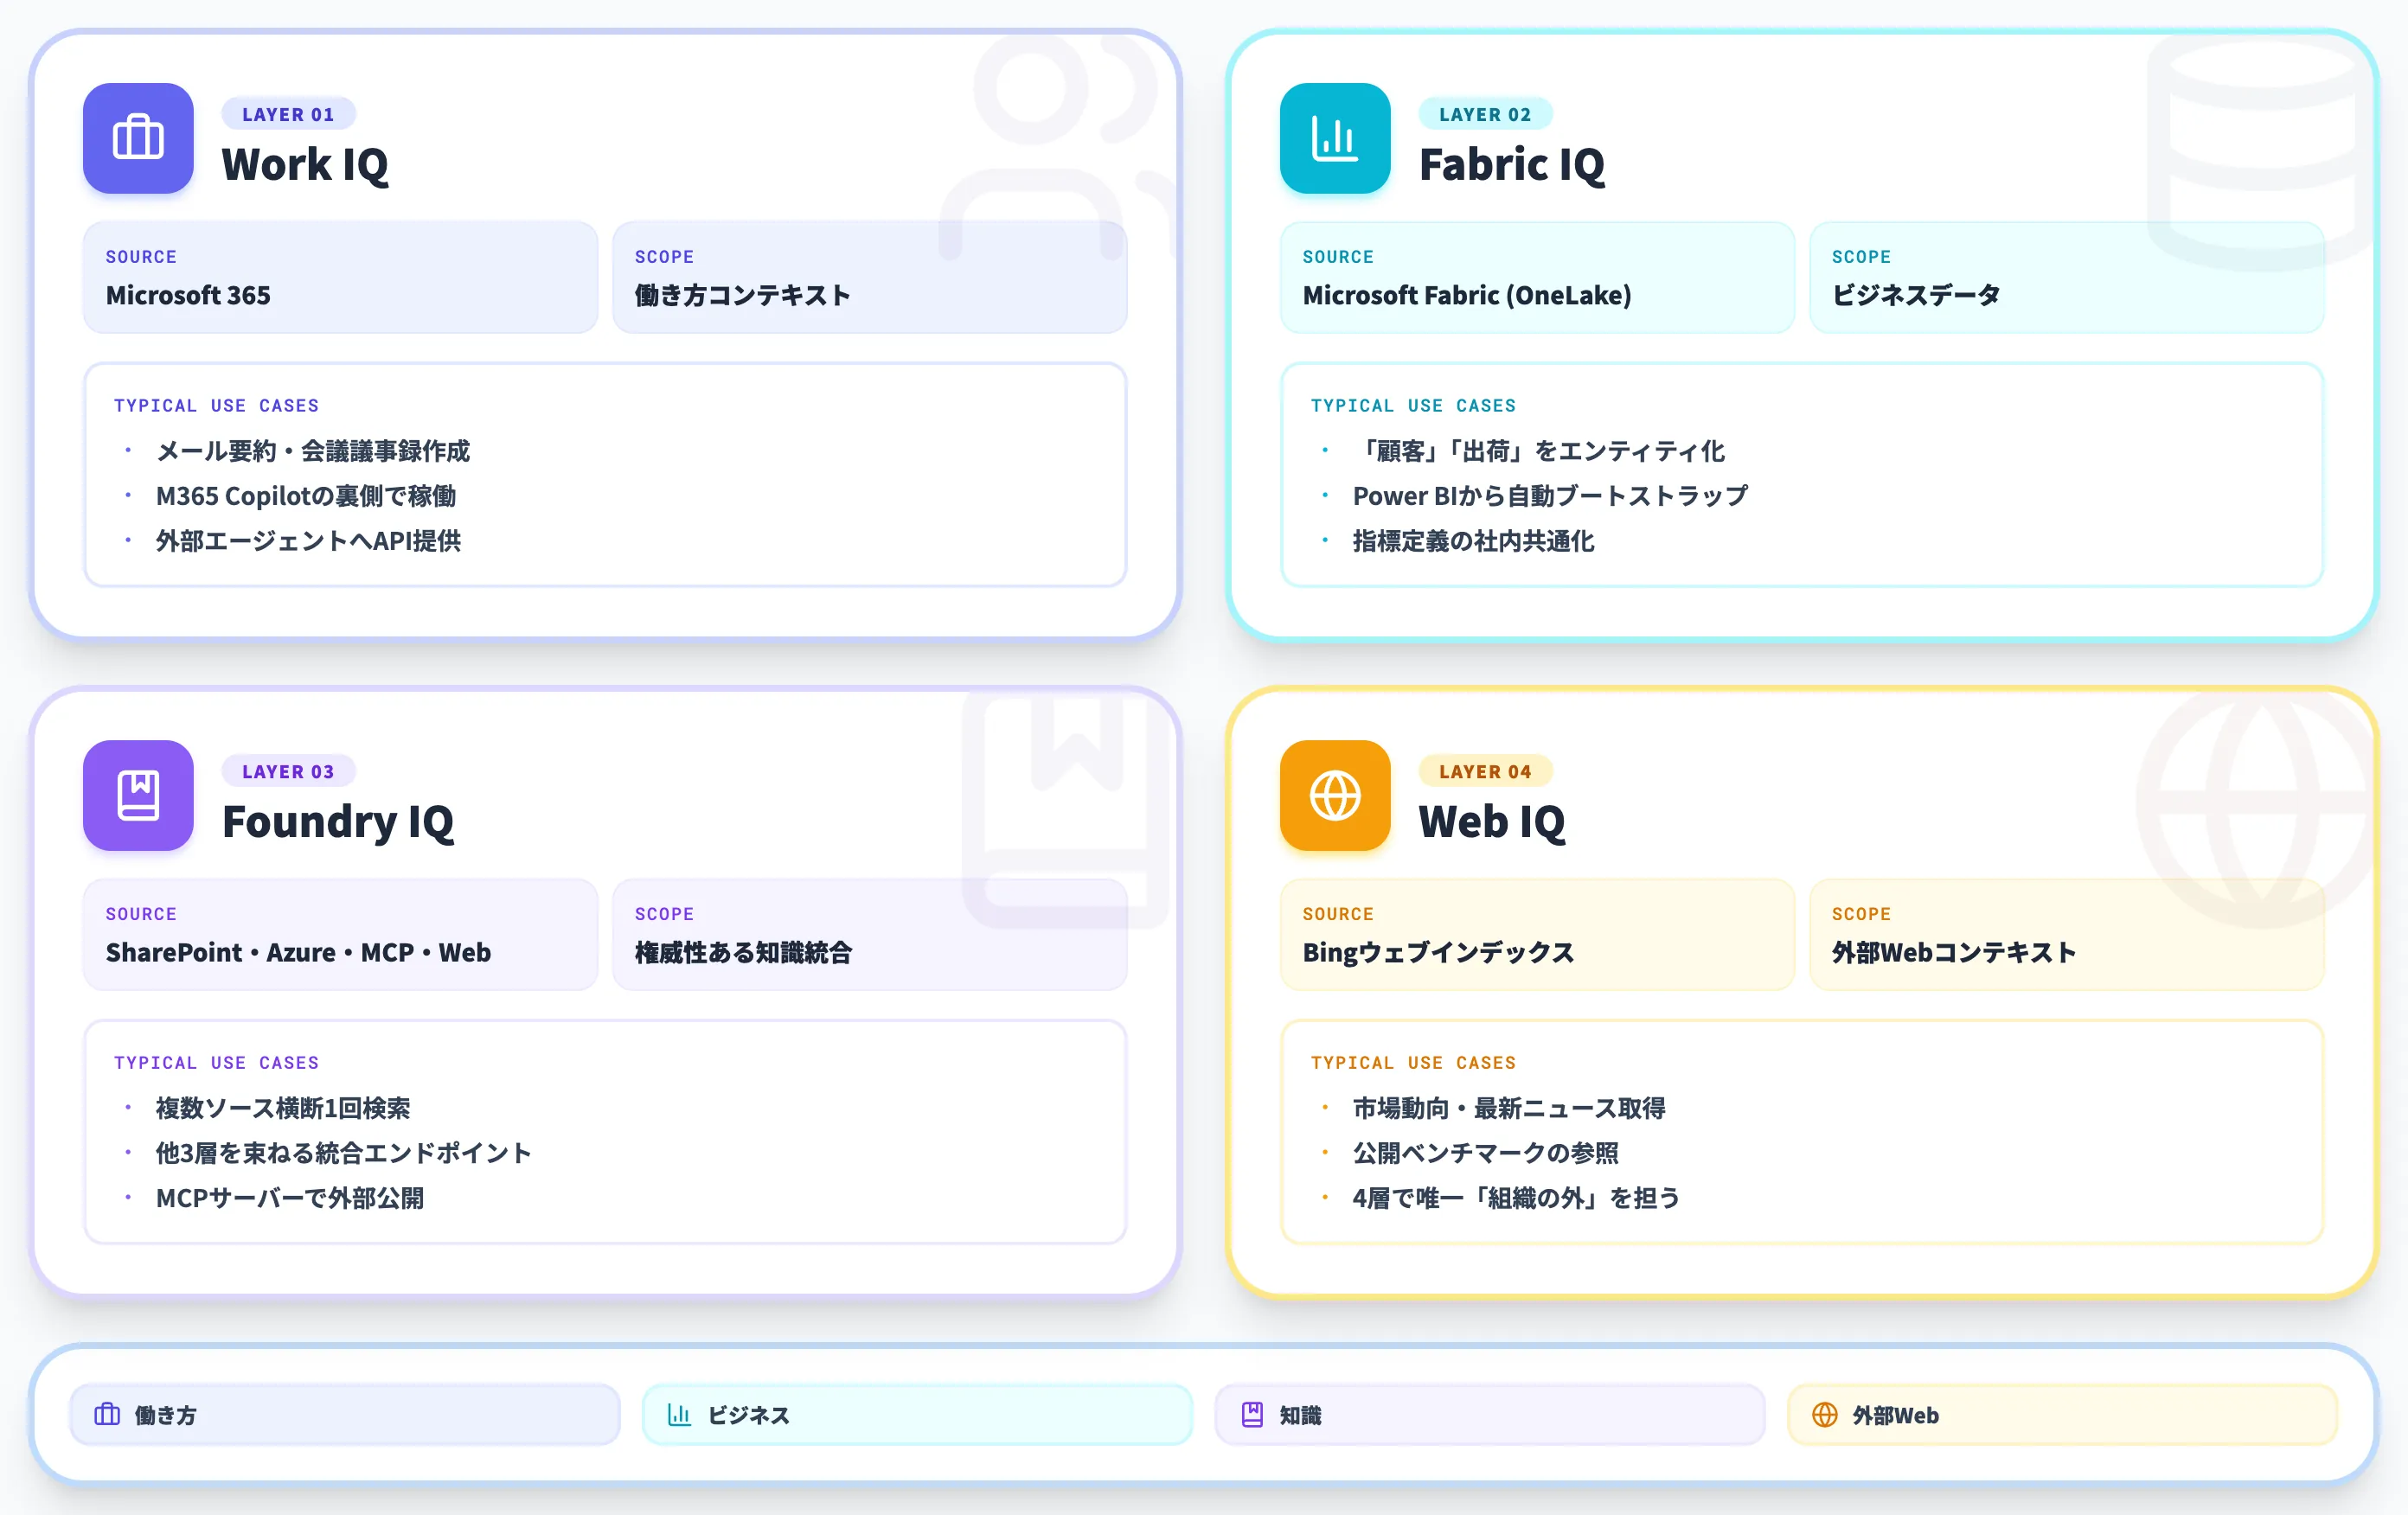Click 他3層を束ねる統合エンドポイント list item
2408x1515 pixels.
tap(344, 1153)
